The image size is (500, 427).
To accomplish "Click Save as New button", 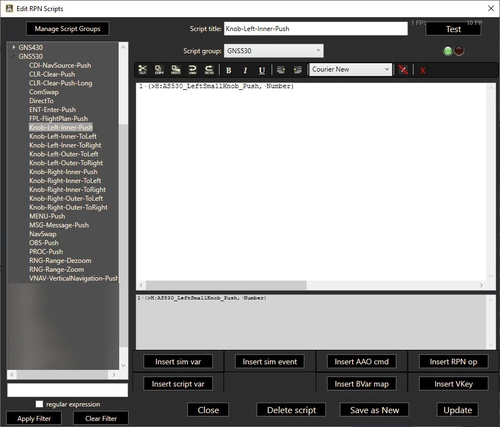I will tap(374, 410).
